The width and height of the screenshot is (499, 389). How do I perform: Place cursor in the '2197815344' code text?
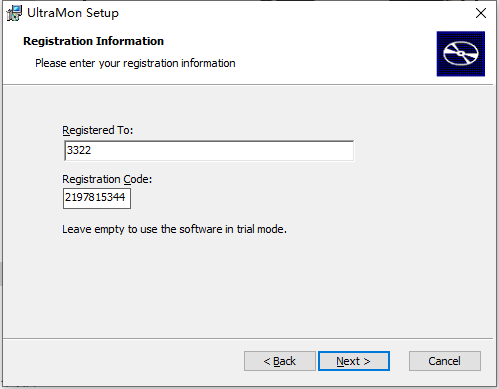[x=95, y=197]
